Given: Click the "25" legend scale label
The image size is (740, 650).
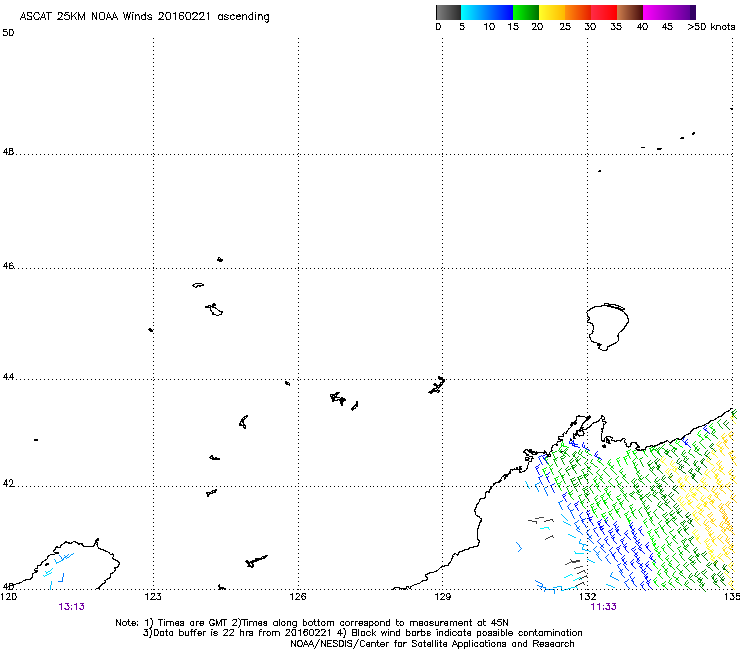Looking at the screenshot, I should click(565, 27).
